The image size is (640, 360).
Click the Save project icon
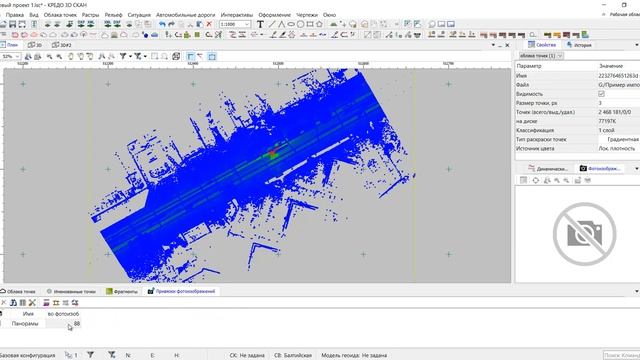pos(13,24)
